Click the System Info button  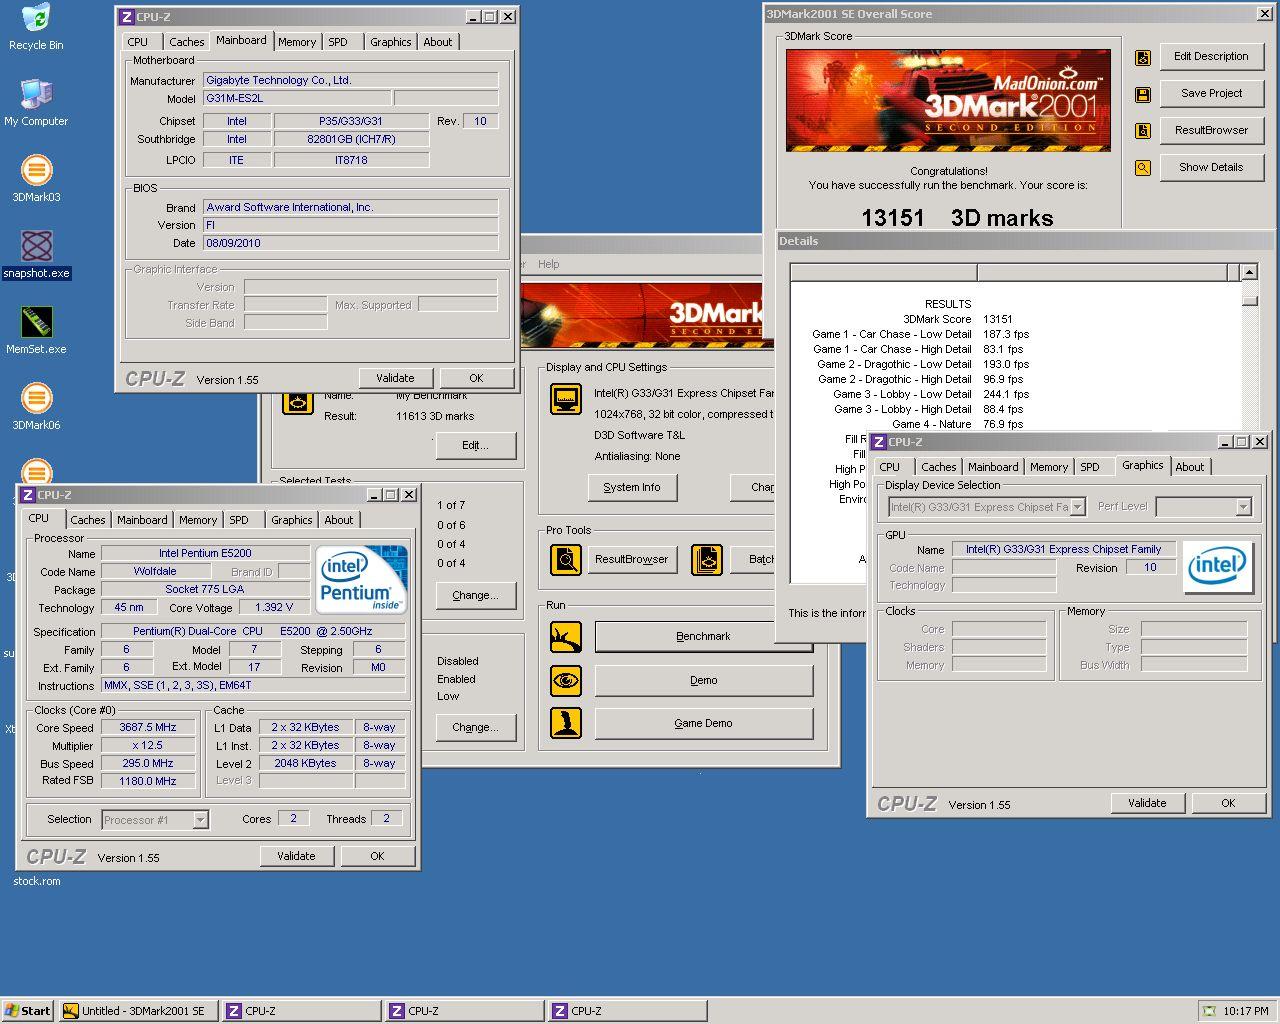pos(632,487)
